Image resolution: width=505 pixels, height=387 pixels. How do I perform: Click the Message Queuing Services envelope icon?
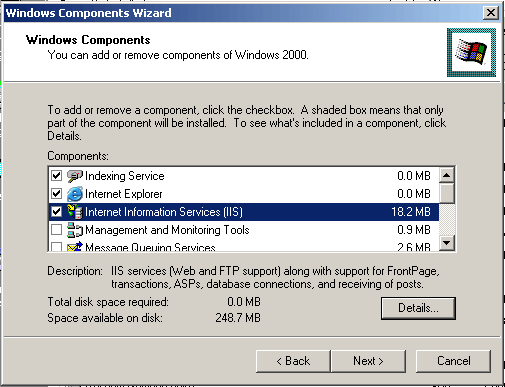pyautogui.click(x=75, y=247)
